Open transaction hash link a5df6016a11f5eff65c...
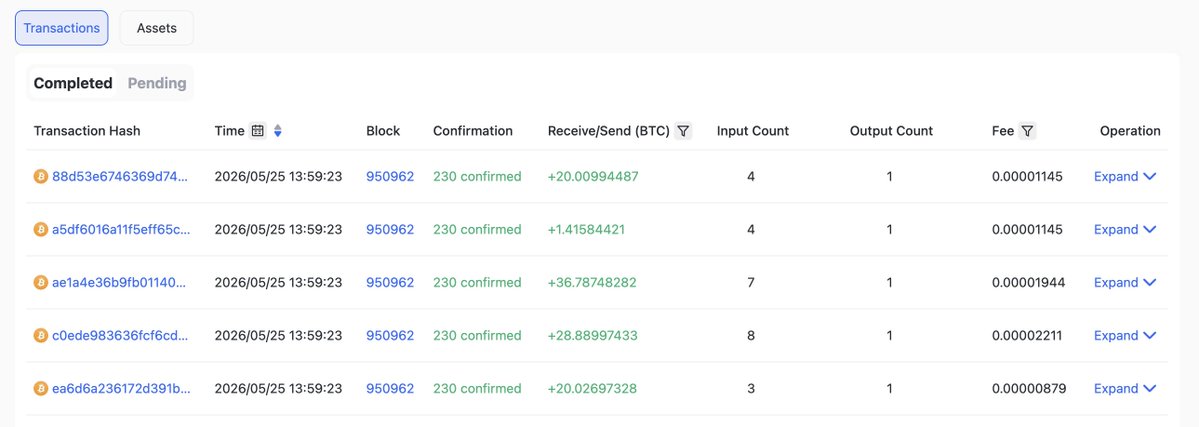The width and height of the screenshot is (1199, 427). 120,230
